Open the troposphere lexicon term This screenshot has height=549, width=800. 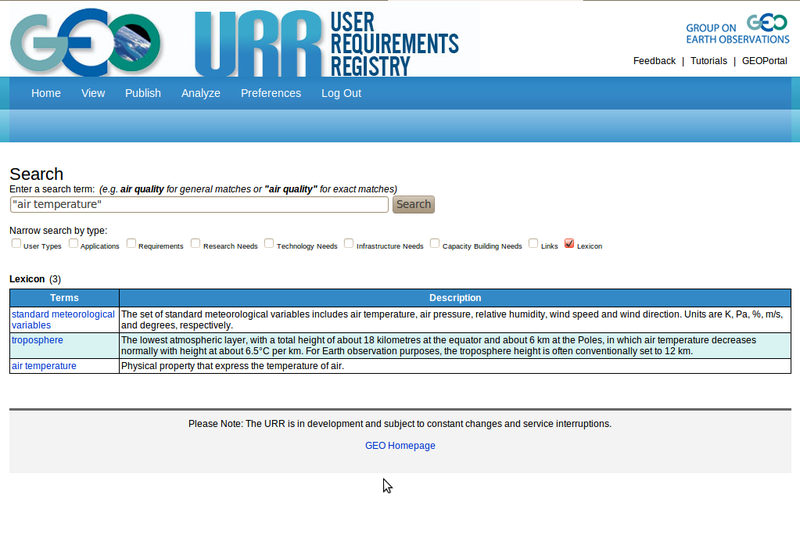pos(37,340)
